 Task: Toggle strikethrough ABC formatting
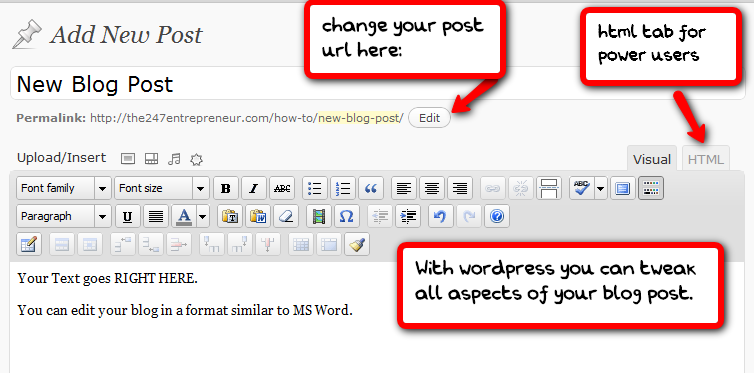282,188
